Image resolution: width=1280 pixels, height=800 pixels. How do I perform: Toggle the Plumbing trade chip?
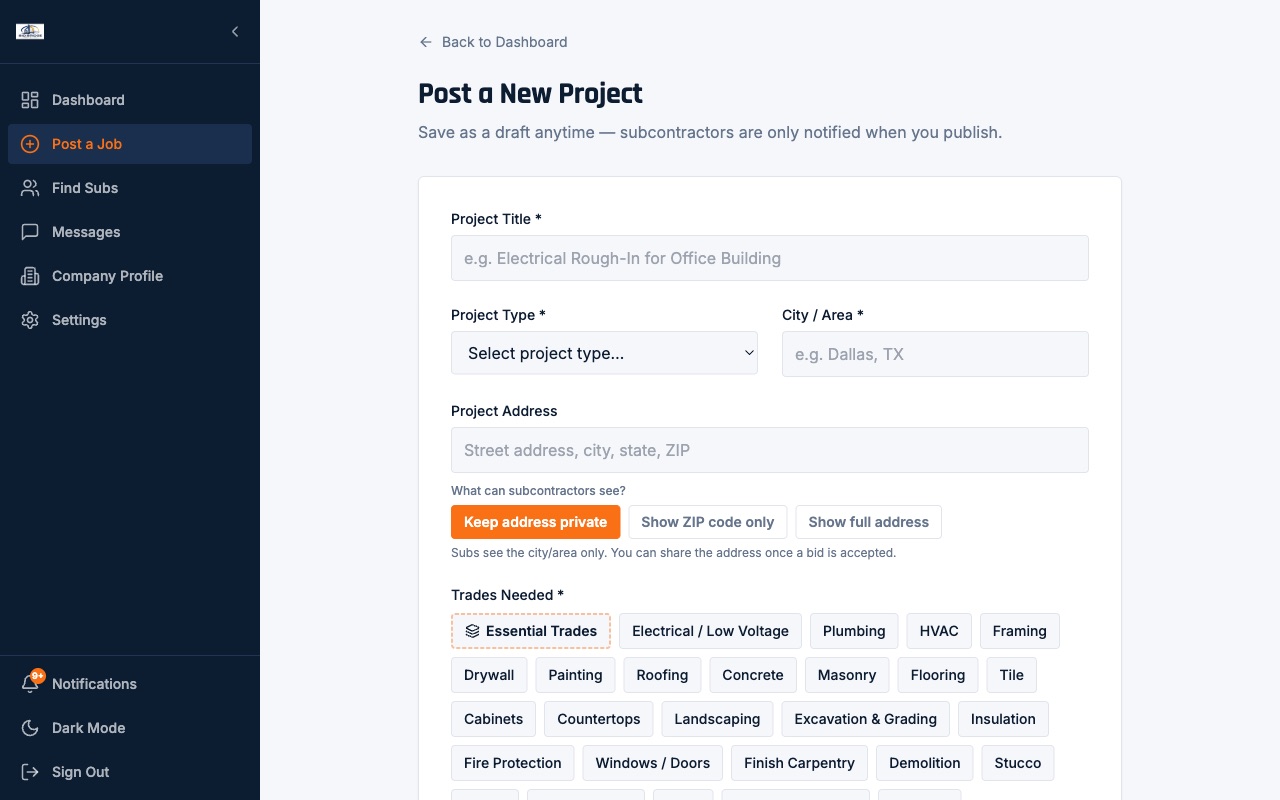pyautogui.click(x=854, y=631)
